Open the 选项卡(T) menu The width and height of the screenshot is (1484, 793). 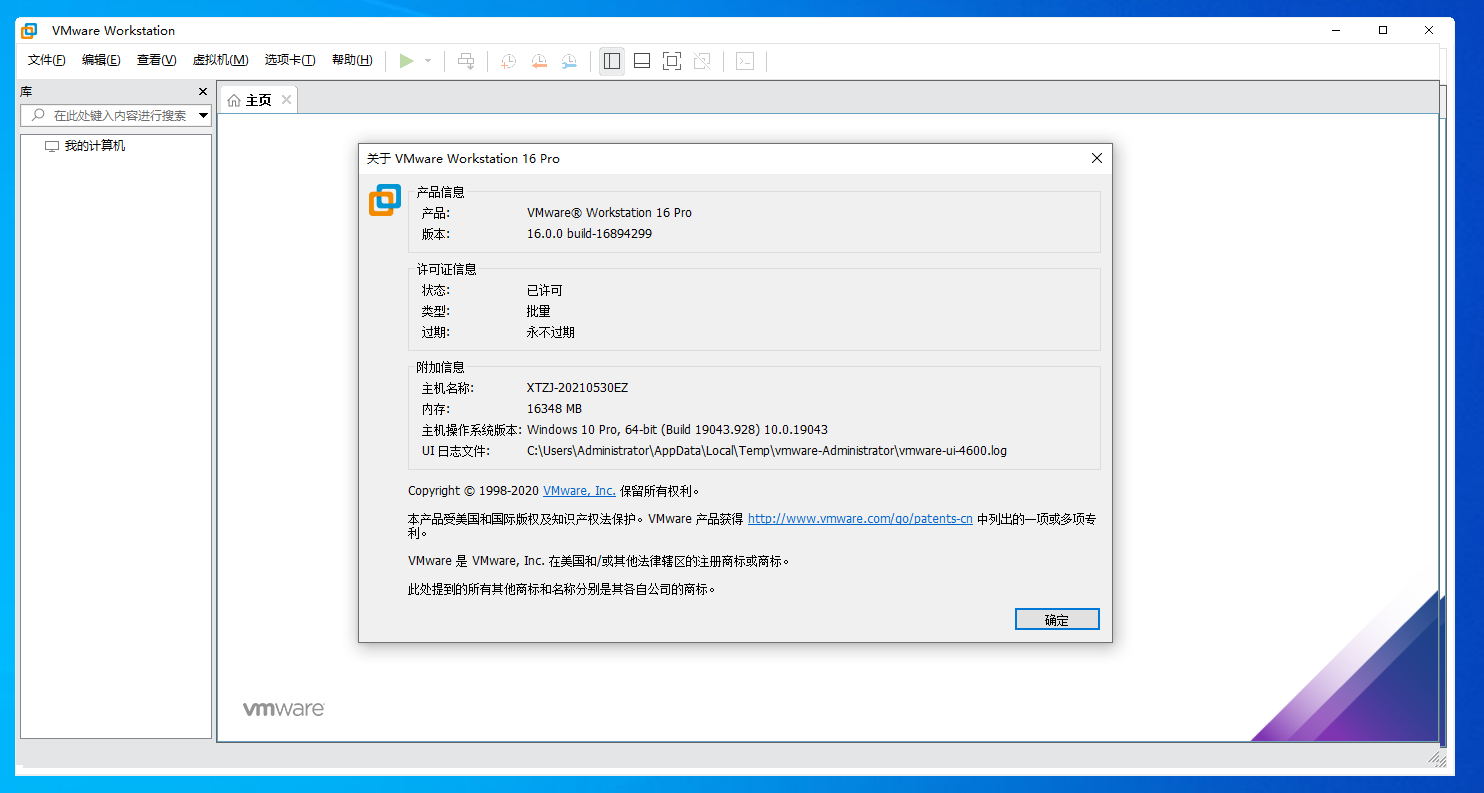[290, 60]
